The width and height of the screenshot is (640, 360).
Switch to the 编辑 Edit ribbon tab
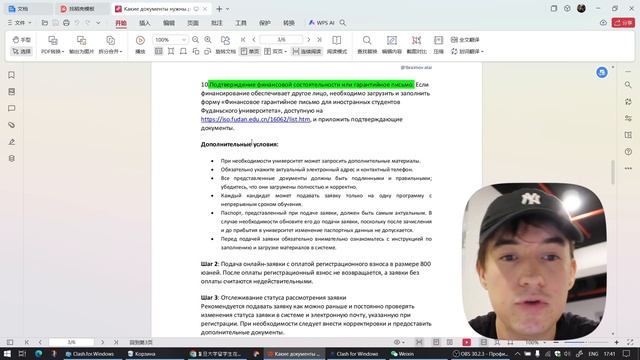(x=169, y=23)
